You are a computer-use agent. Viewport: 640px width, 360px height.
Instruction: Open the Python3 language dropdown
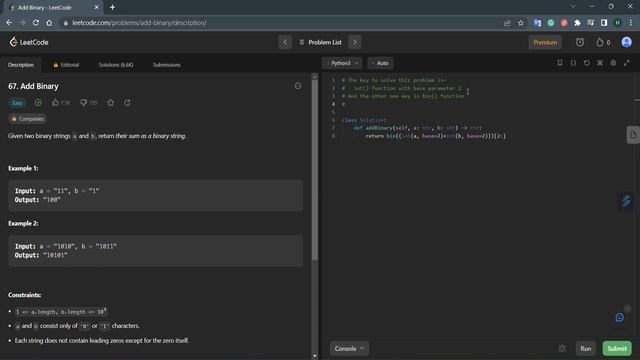point(342,63)
